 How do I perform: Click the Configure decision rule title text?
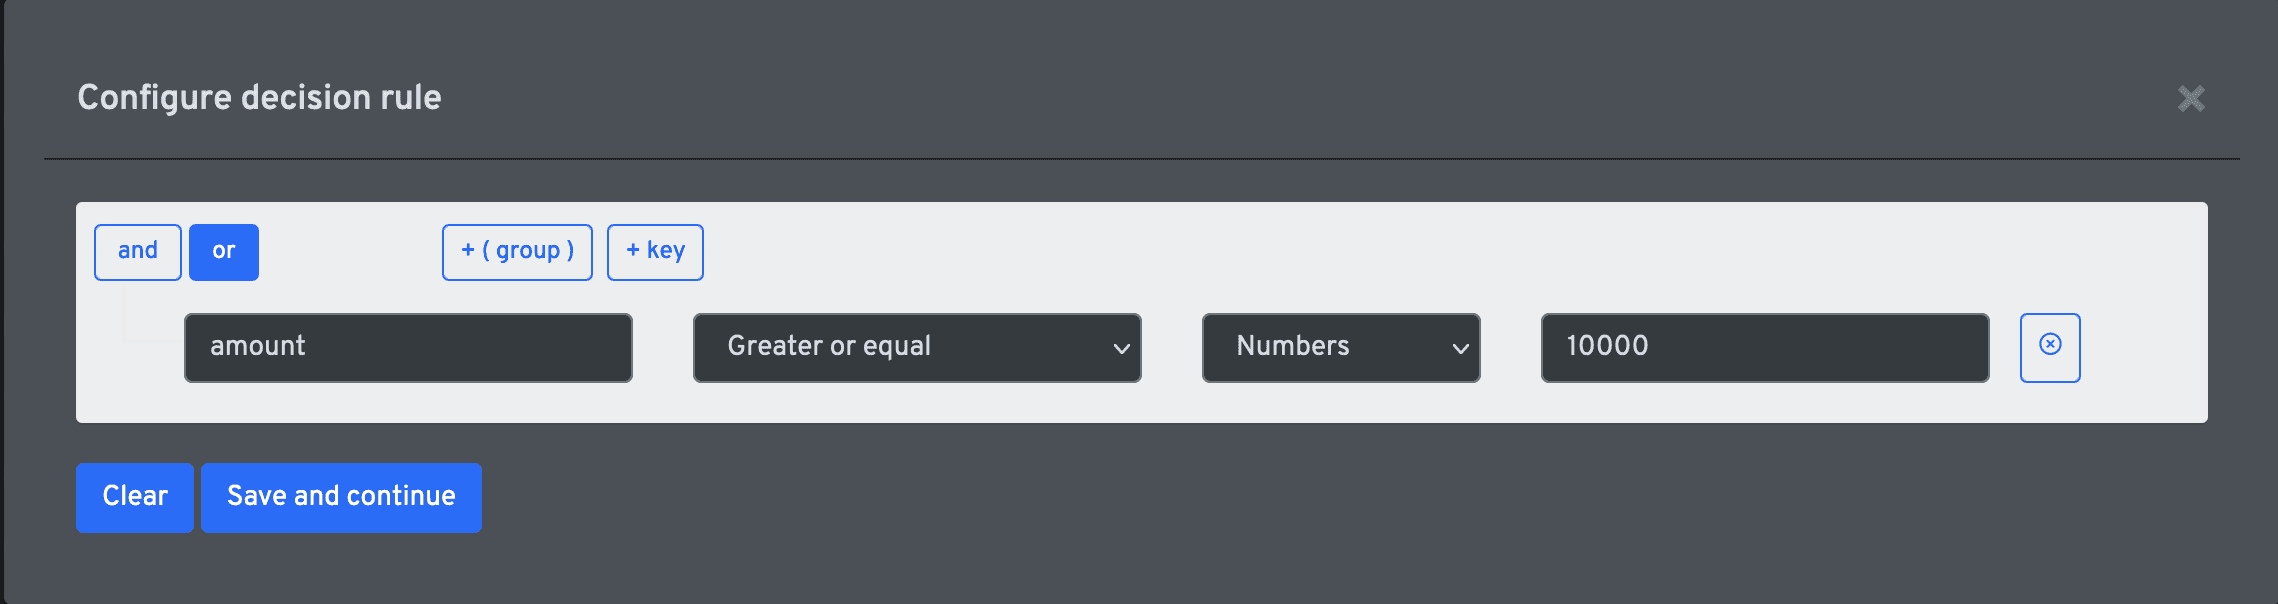click(x=259, y=97)
